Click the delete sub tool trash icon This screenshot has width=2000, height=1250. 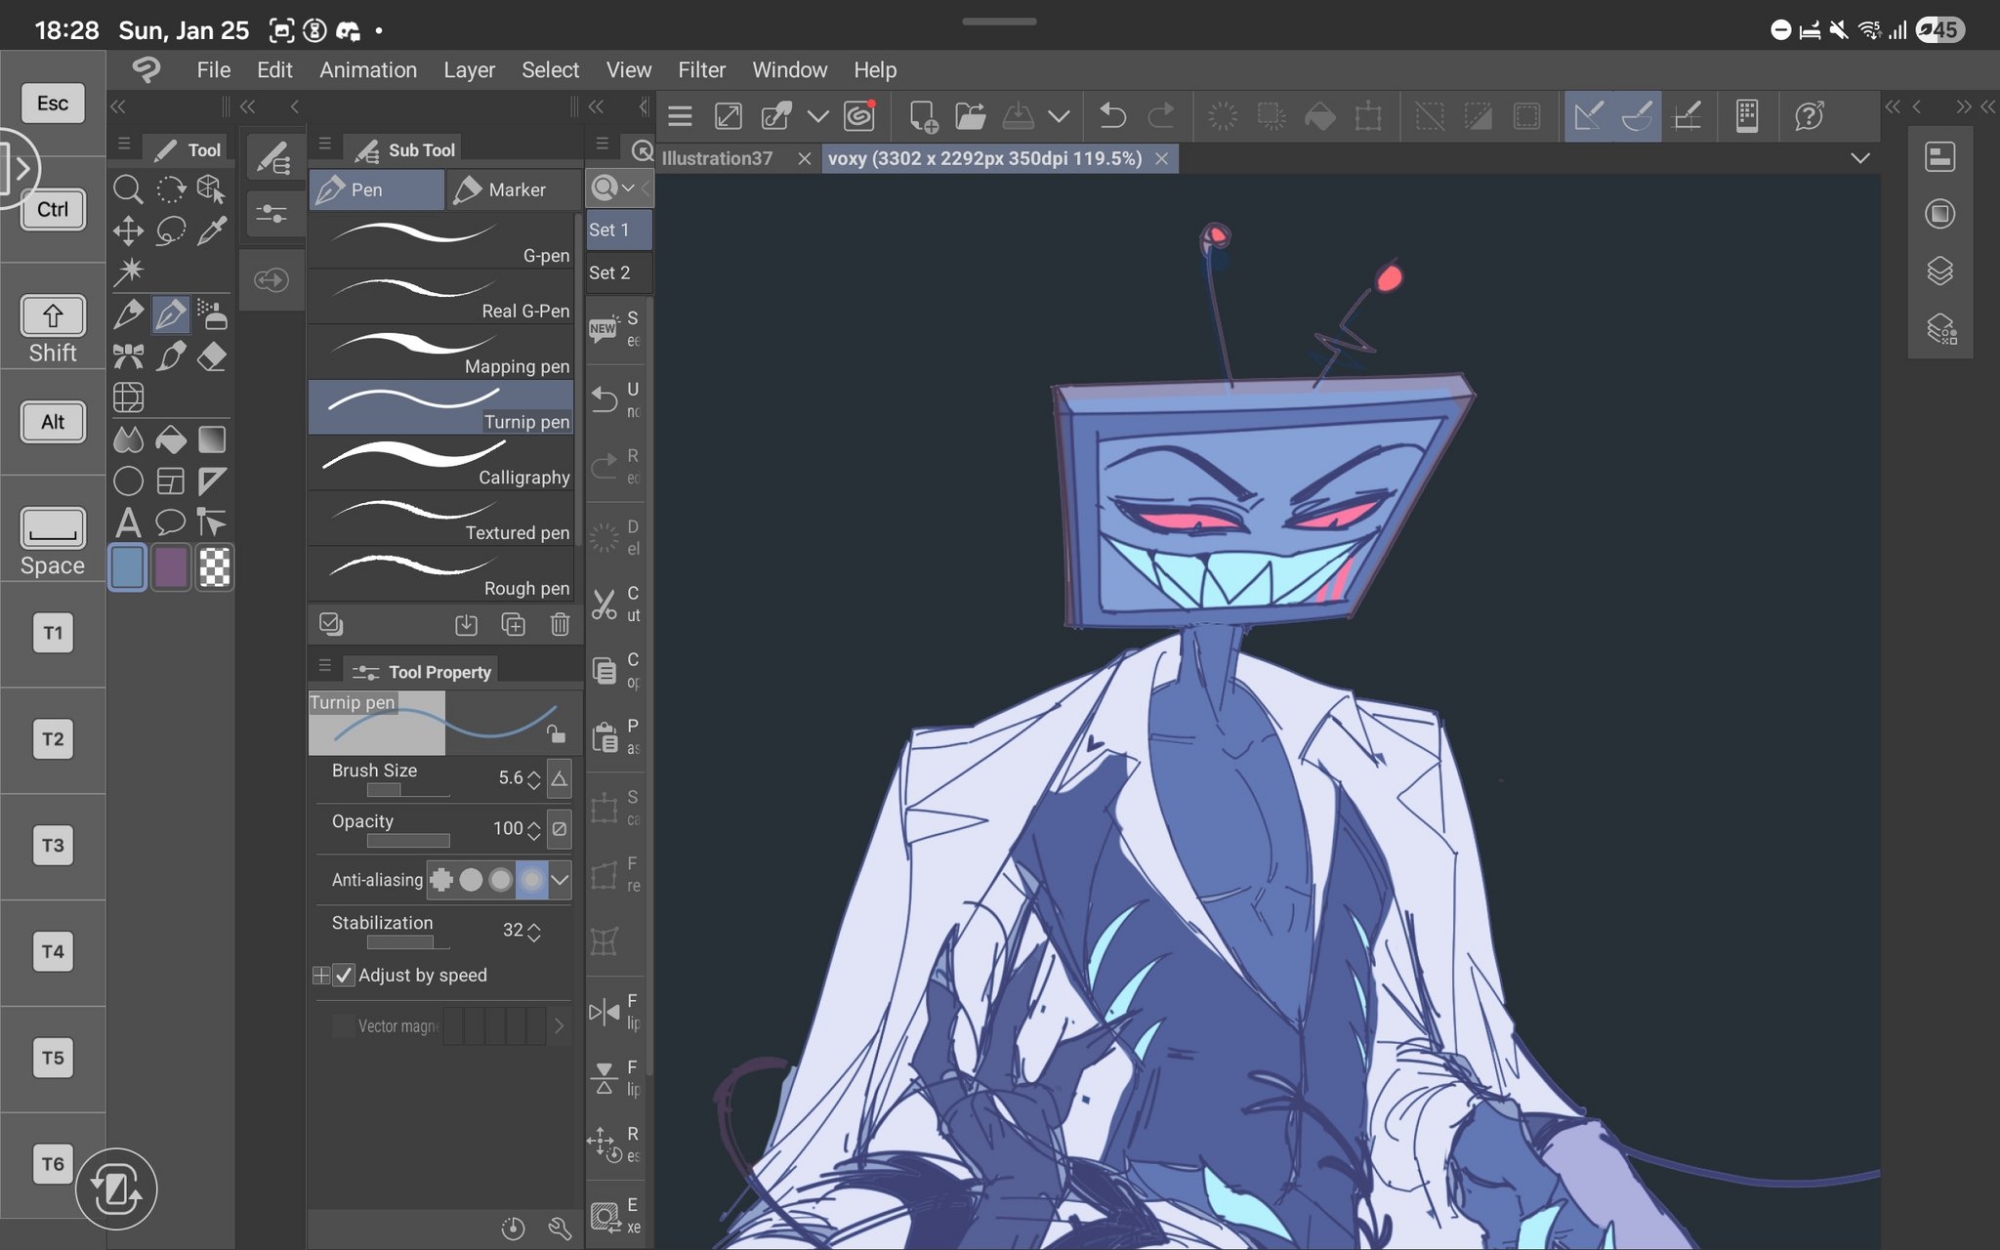tap(560, 625)
